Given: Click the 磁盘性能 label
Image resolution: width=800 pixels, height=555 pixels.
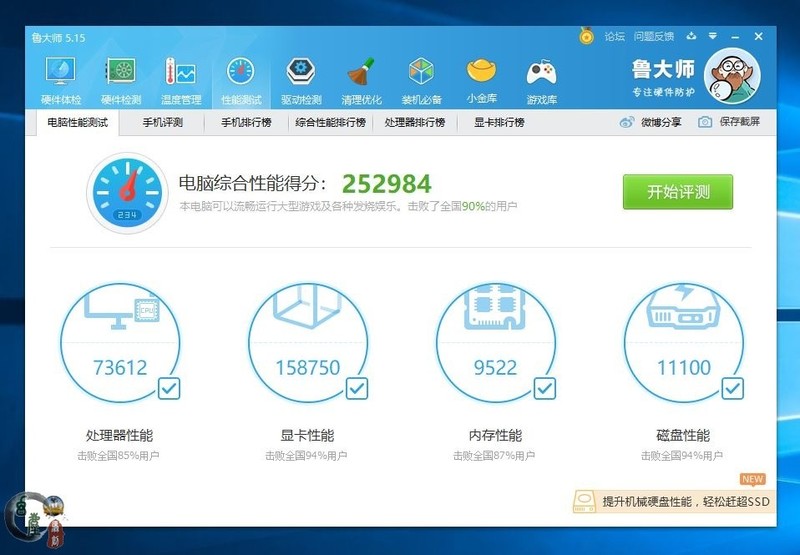Looking at the screenshot, I should [683, 435].
